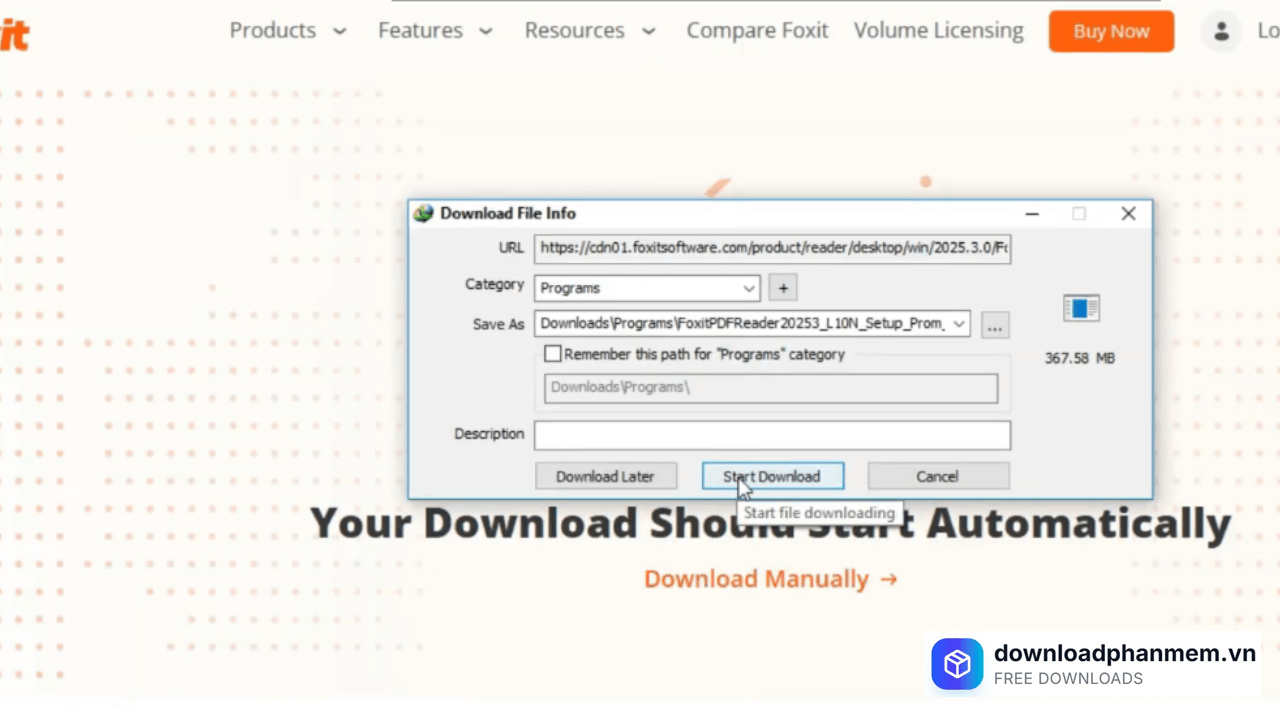Expand the Save As path dropdown
1280x720 pixels.
[x=959, y=324]
